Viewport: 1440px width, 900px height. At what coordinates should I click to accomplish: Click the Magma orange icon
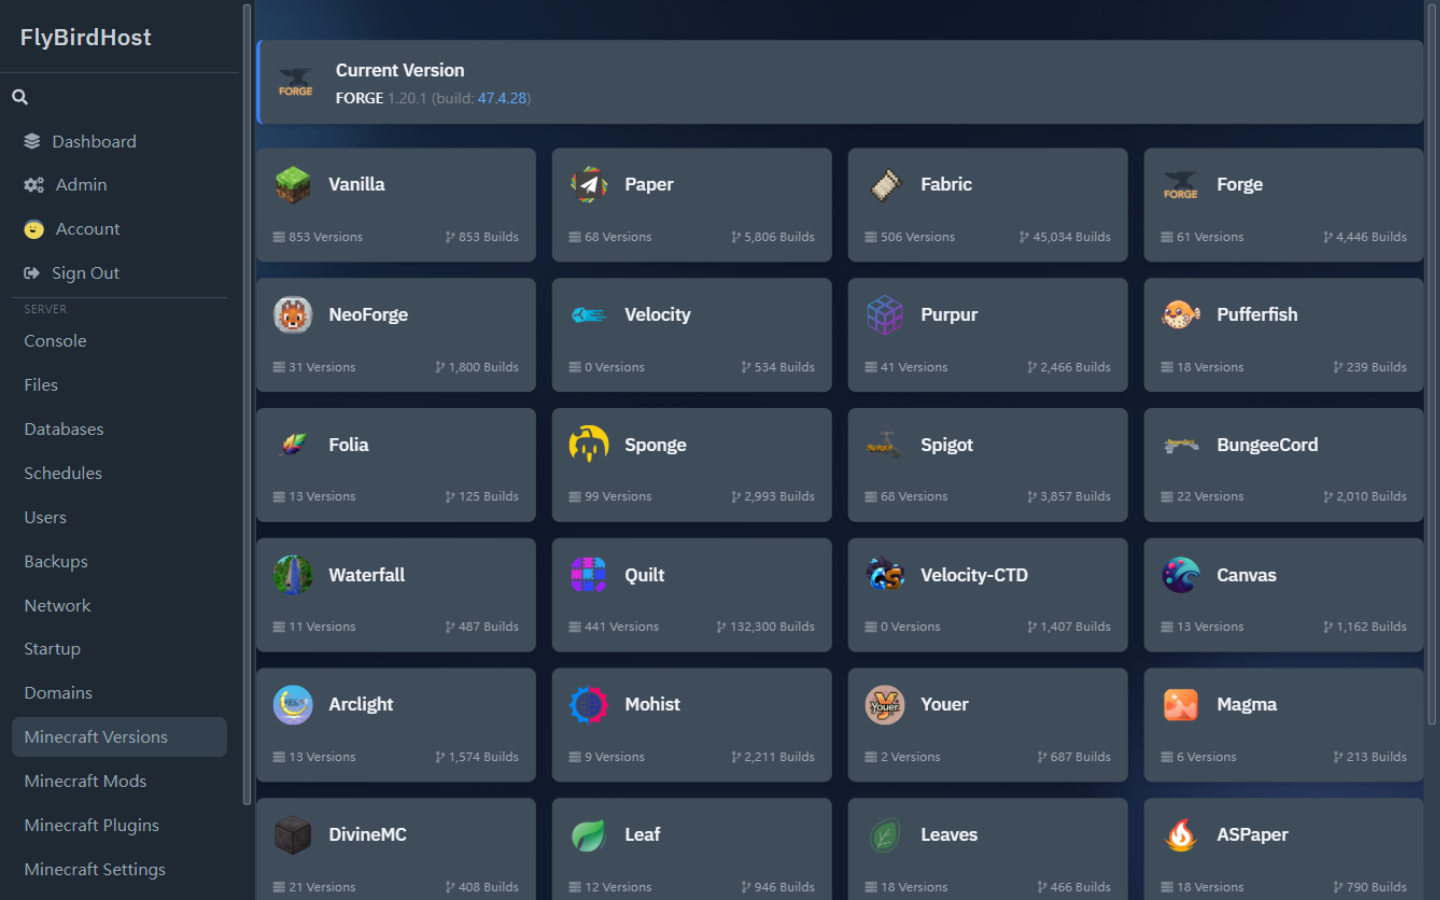click(1181, 705)
